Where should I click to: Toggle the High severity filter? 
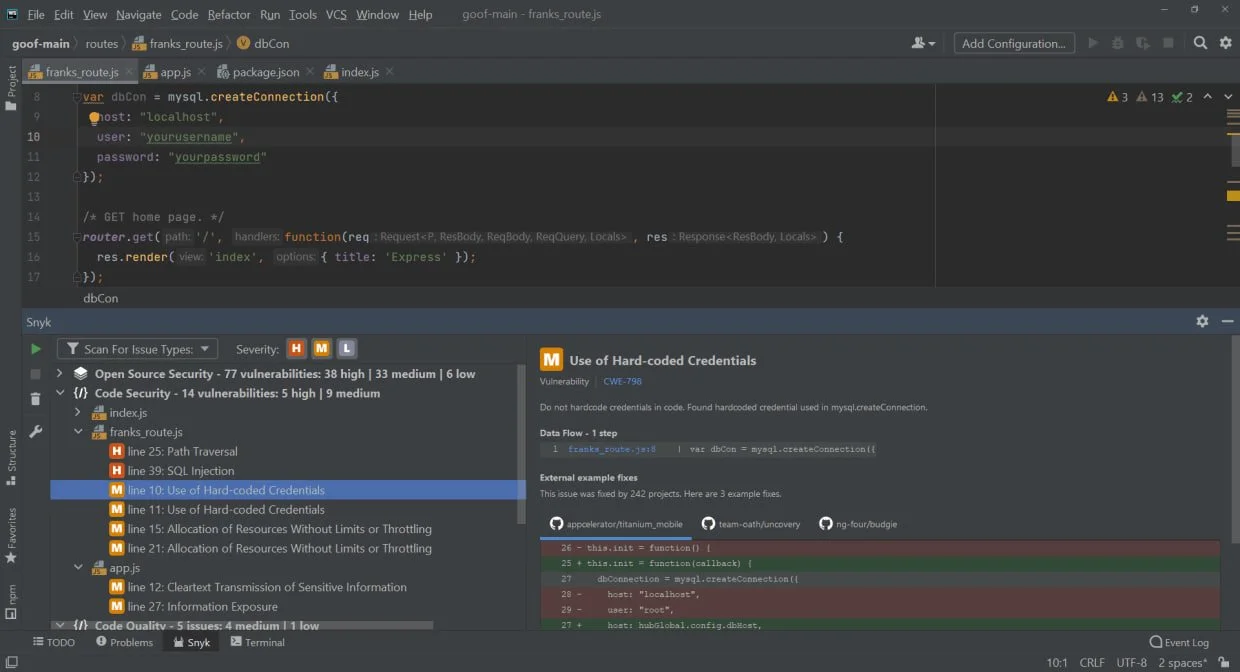[x=296, y=348]
